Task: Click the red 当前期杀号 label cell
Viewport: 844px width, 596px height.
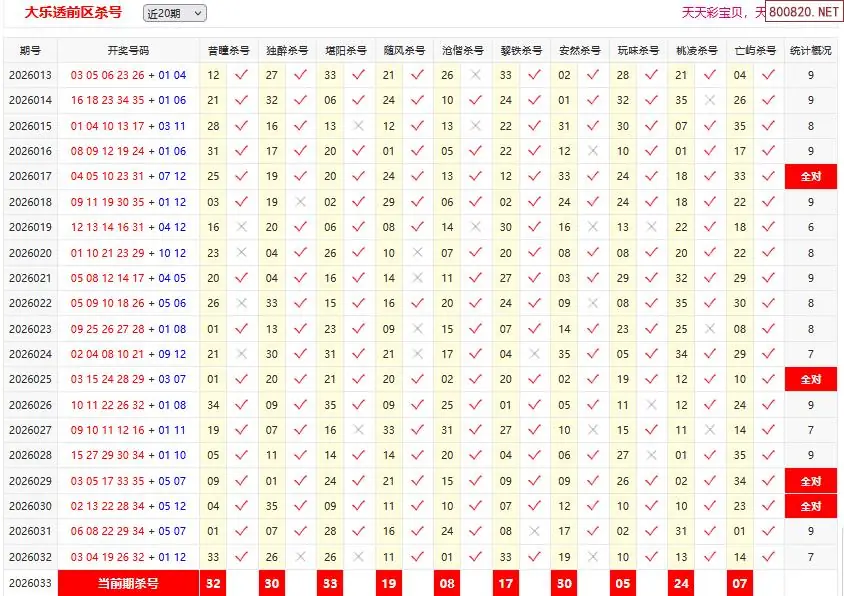Action: click(x=128, y=583)
